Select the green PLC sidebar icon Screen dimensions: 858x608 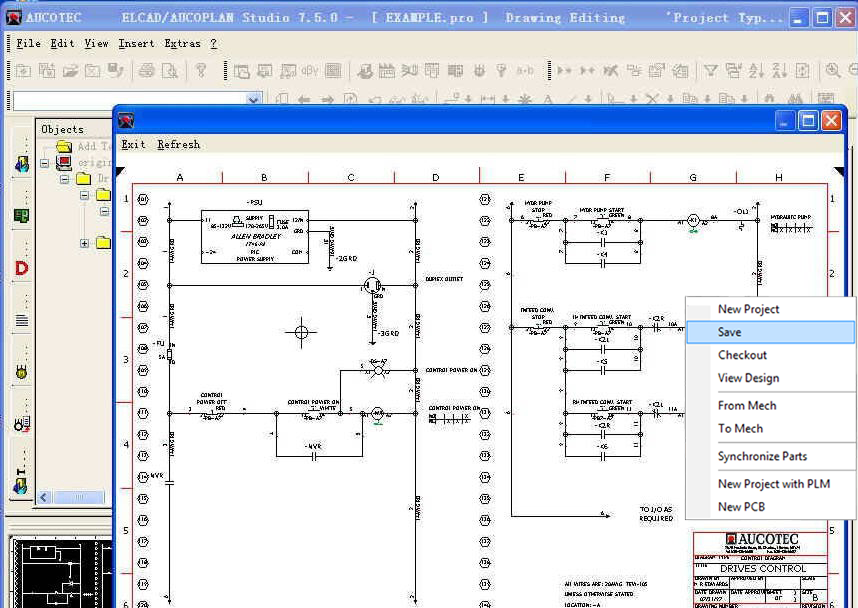[20, 215]
